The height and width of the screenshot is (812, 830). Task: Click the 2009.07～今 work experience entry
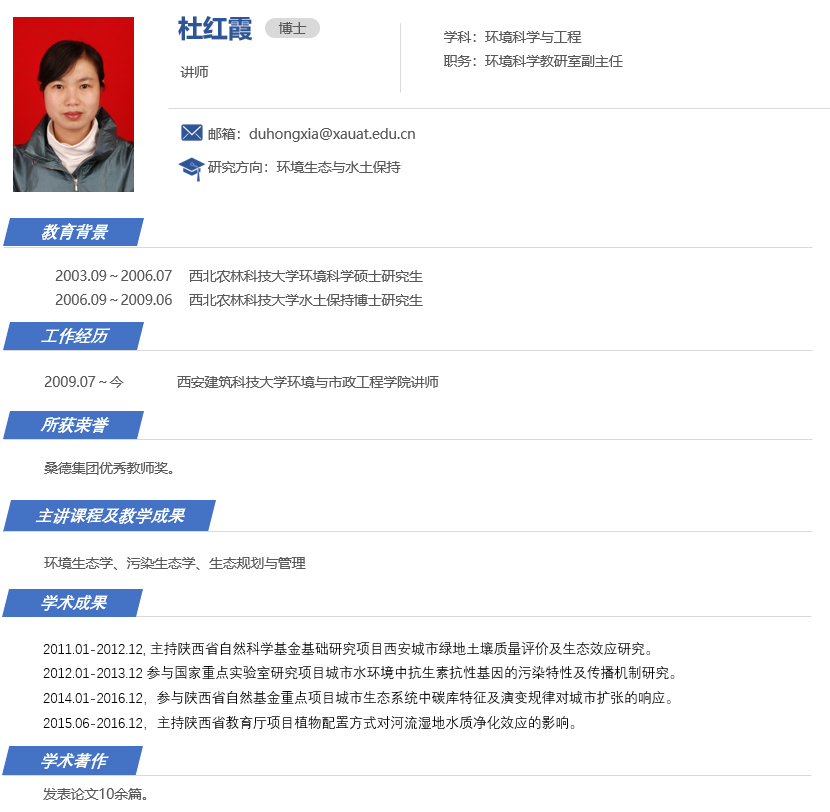coord(241,382)
